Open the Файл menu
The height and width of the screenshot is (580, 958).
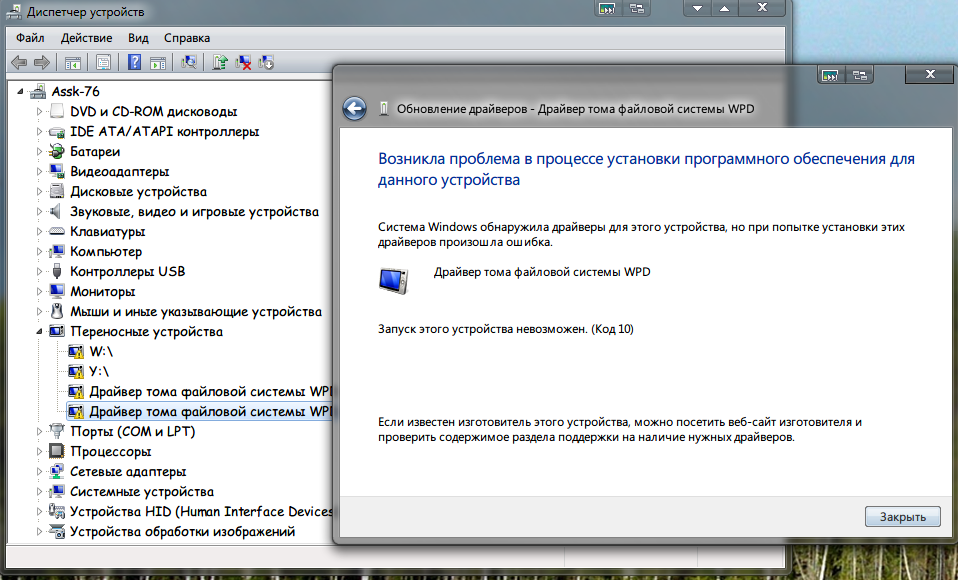click(30, 38)
